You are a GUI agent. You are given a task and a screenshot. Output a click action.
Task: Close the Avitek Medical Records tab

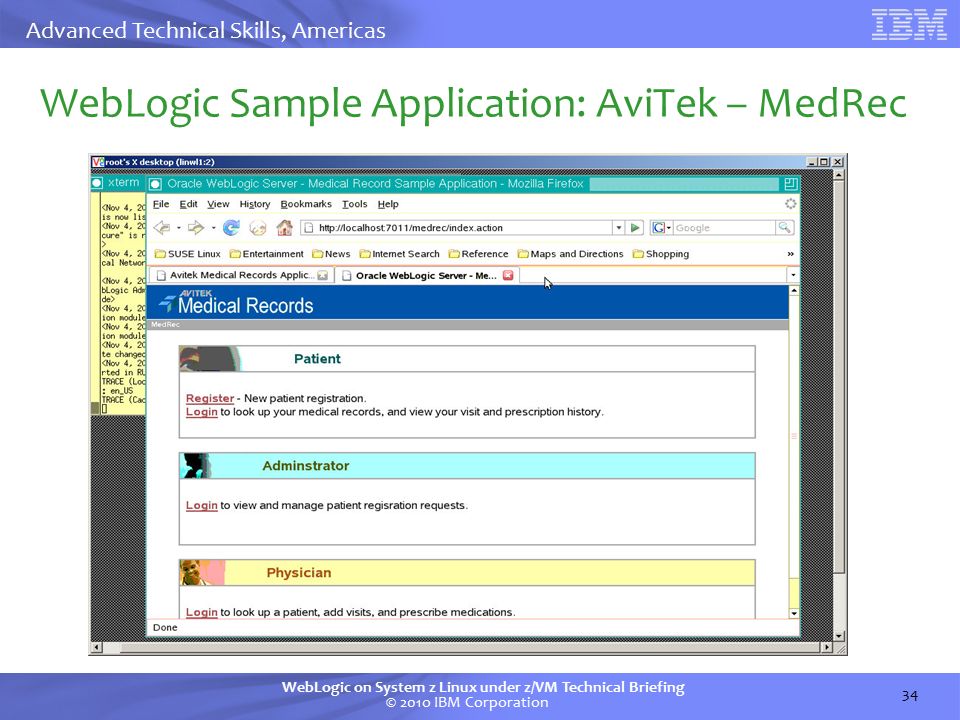[x=323, y=275]
